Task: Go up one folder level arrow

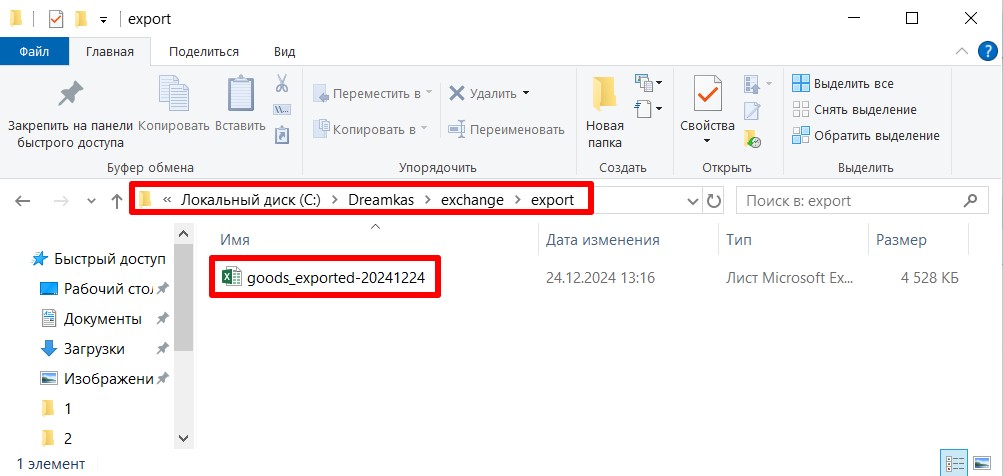Action: [x=116, y=201]
